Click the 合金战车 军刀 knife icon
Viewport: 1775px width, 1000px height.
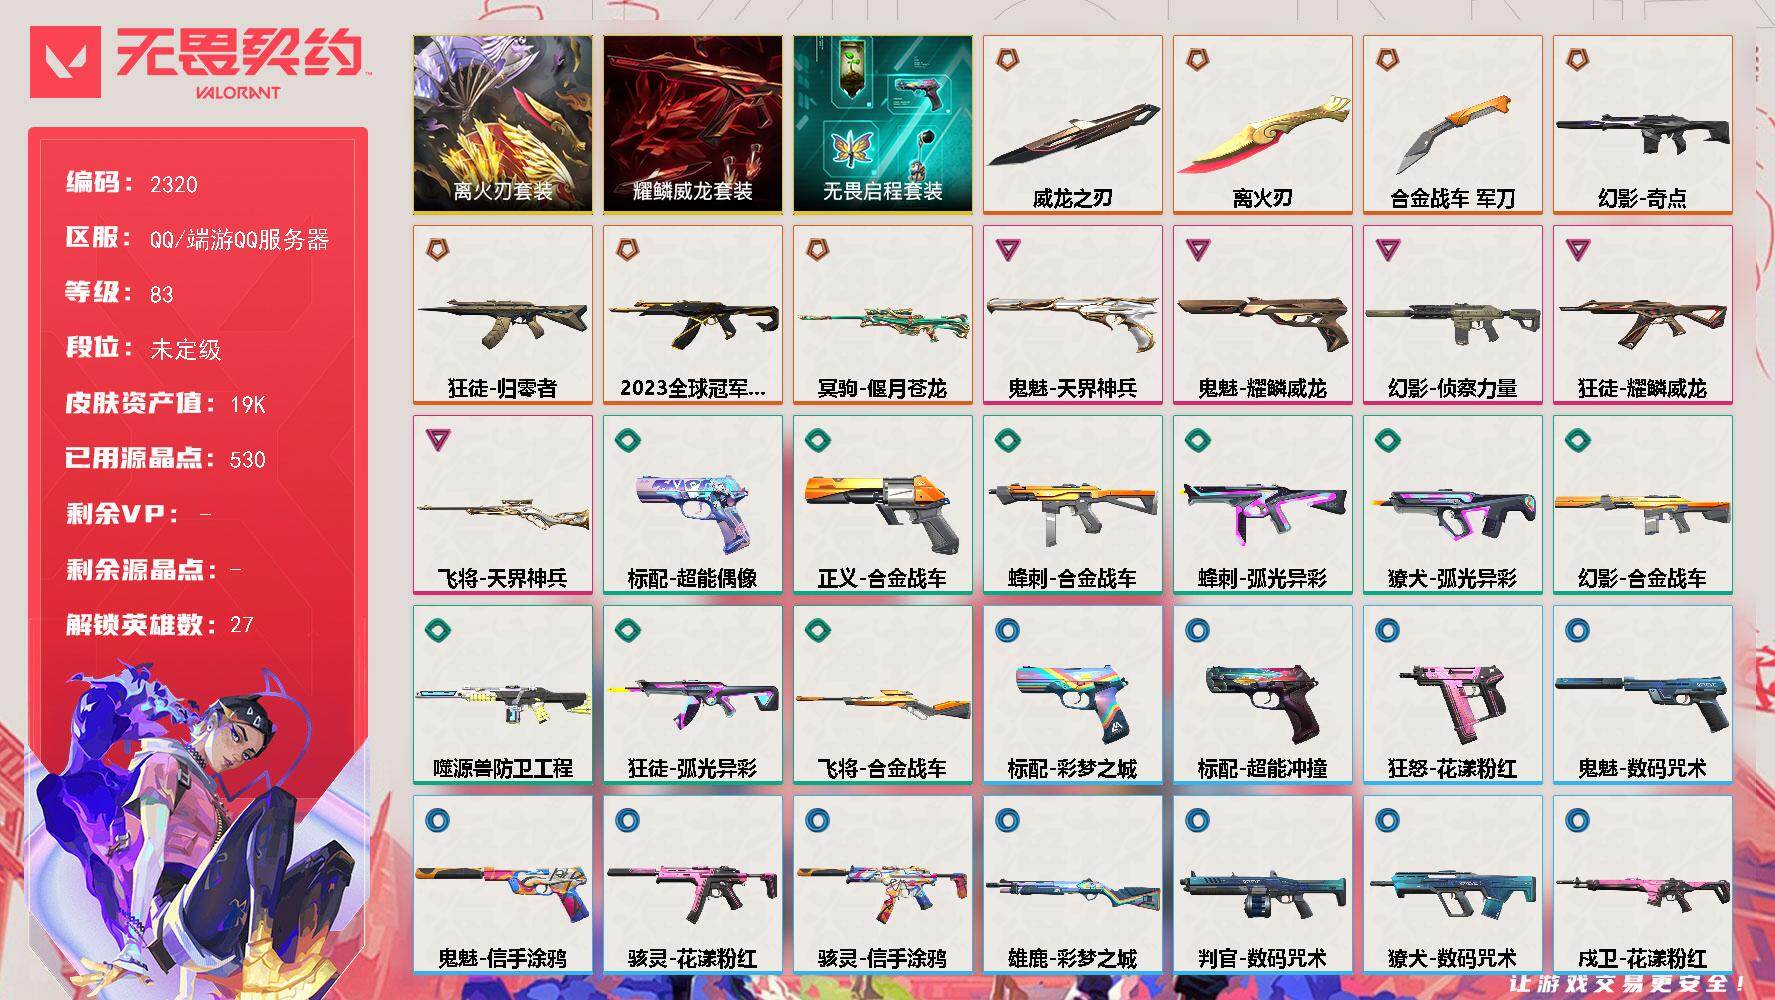coord(1452,125)
